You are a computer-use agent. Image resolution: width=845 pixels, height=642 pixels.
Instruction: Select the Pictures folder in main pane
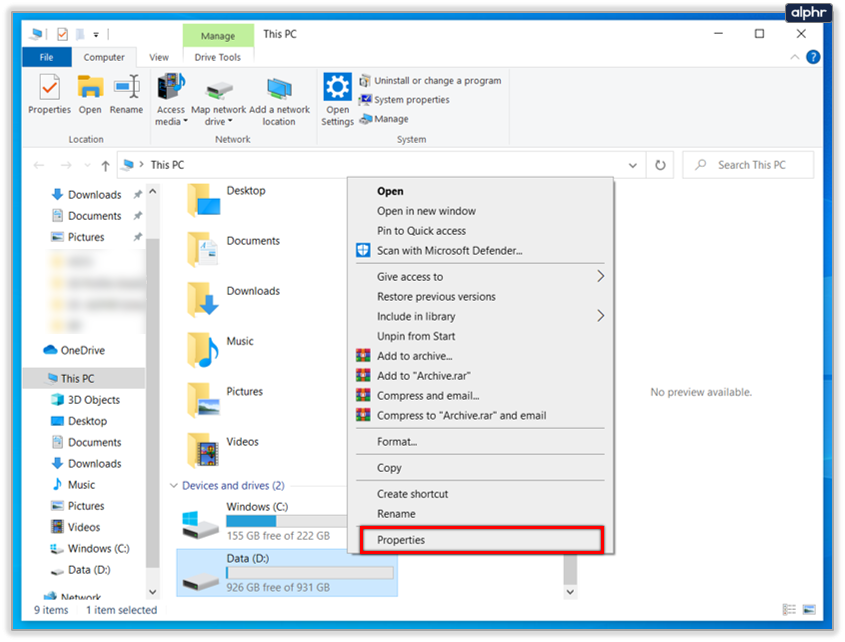click(225, 401)
